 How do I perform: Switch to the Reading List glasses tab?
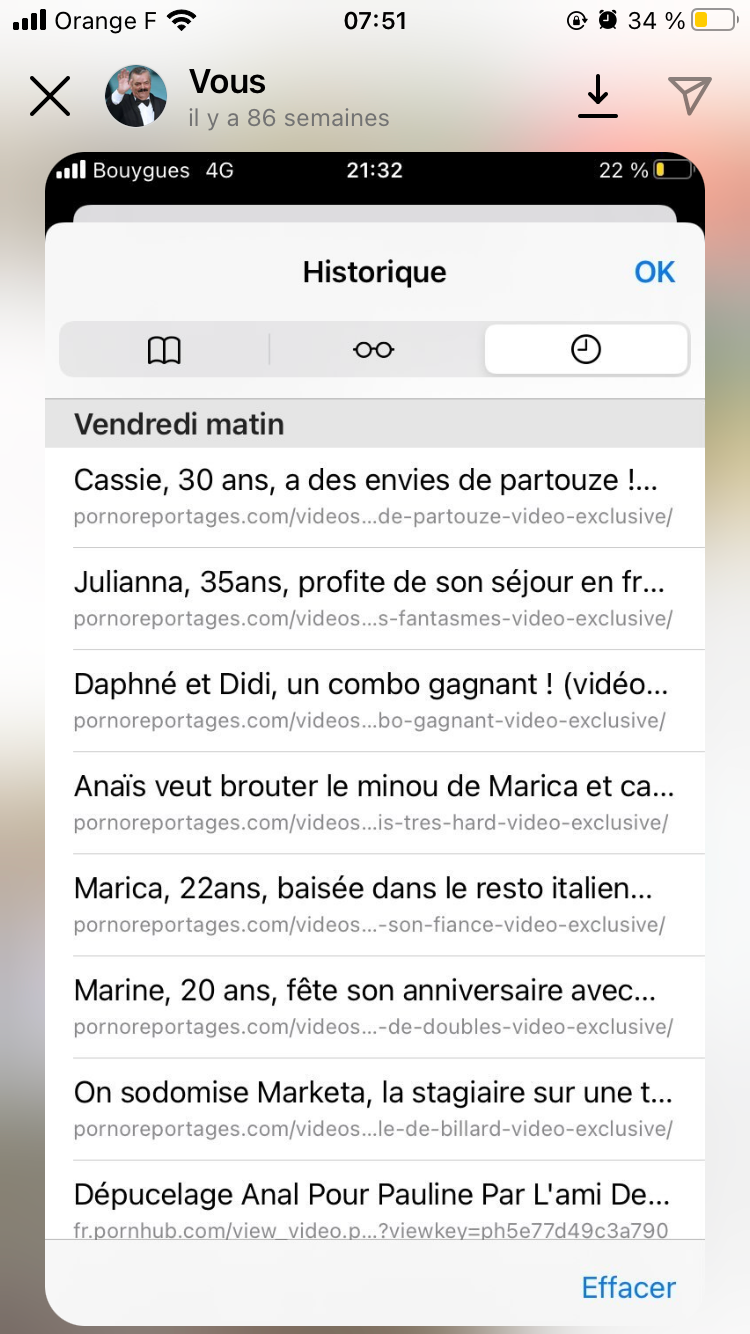click(x=374, y=349)
